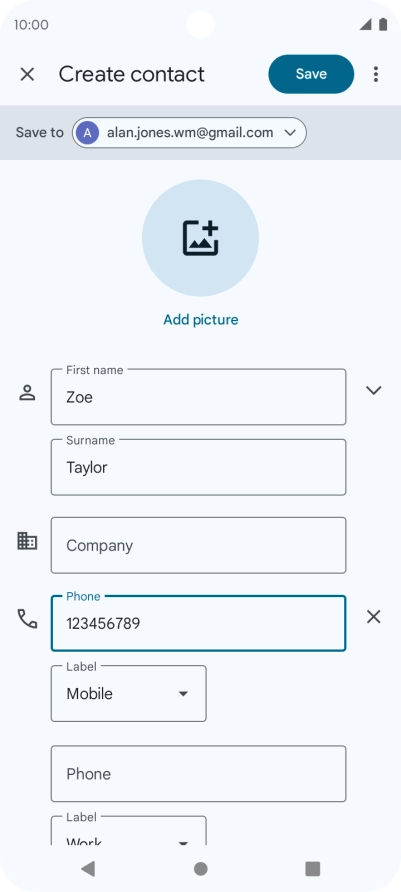Clear the phone number with X icon
Viewport: 401px width, 892px height.
coord(373,617)
